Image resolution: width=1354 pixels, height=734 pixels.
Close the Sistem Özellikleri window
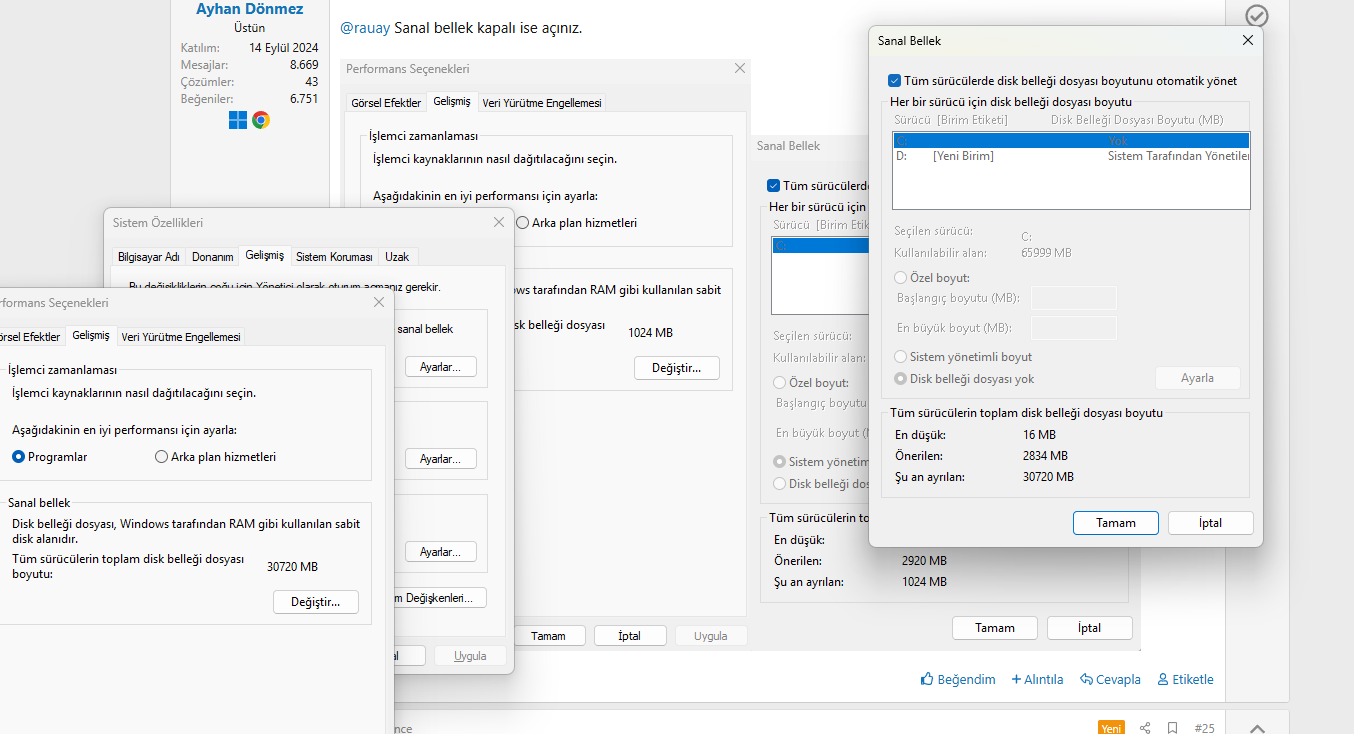click(x=498, y=223)
